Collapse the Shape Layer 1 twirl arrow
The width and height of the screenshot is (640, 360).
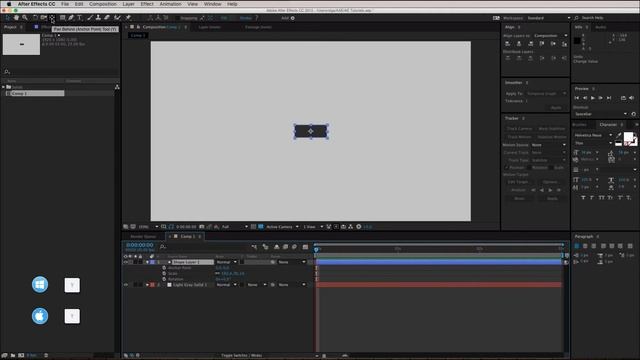point(147,262)
